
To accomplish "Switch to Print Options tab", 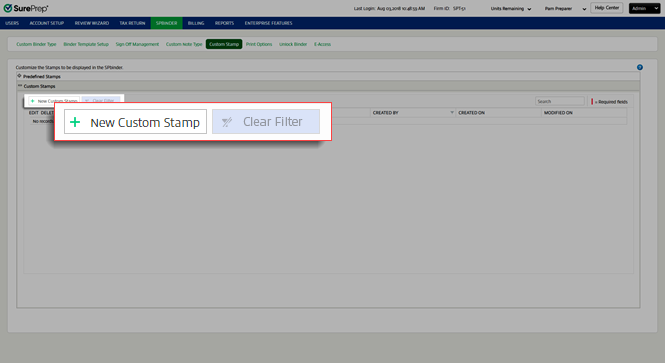I will coord(259,44).
